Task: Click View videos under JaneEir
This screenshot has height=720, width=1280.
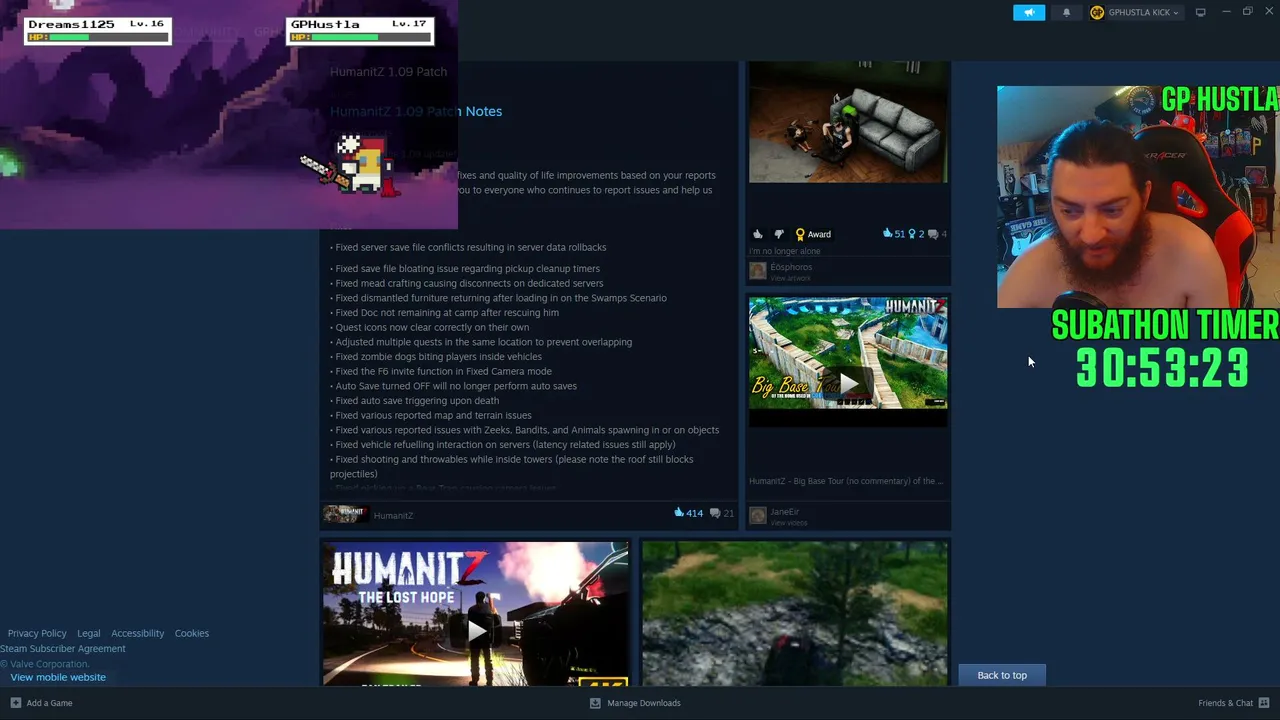Action: tap(789, 523)
